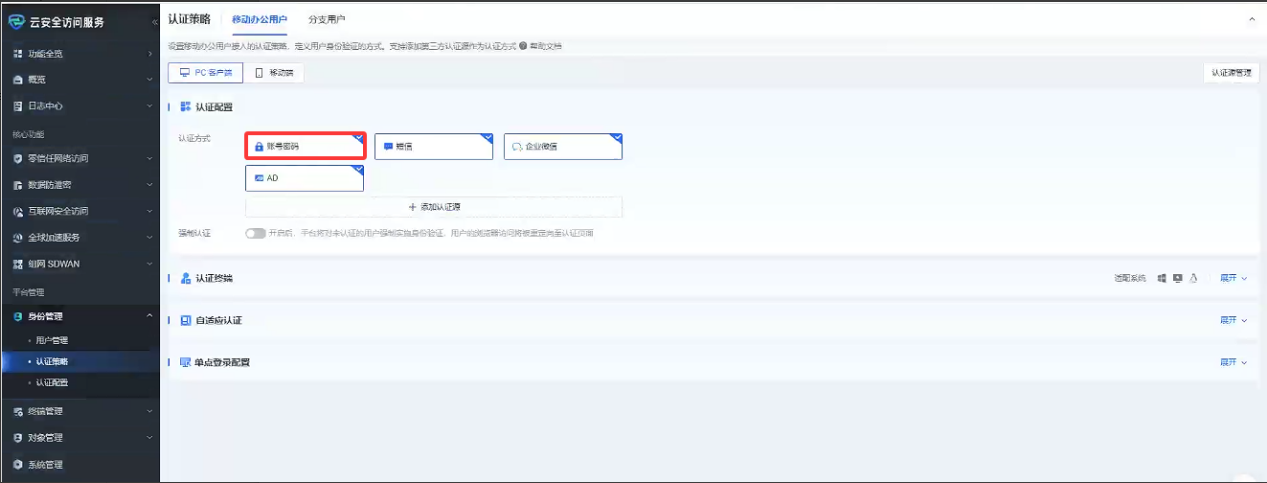
Task: Click the 单点登录配置 section icon
Action: point(185,362)
